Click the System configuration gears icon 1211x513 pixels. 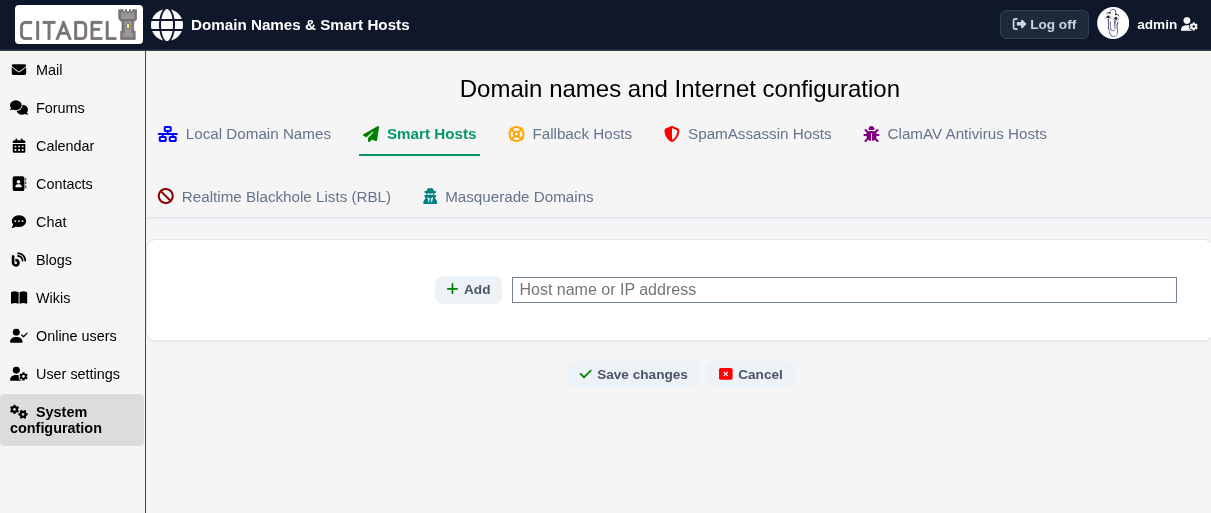click(19, 412)
